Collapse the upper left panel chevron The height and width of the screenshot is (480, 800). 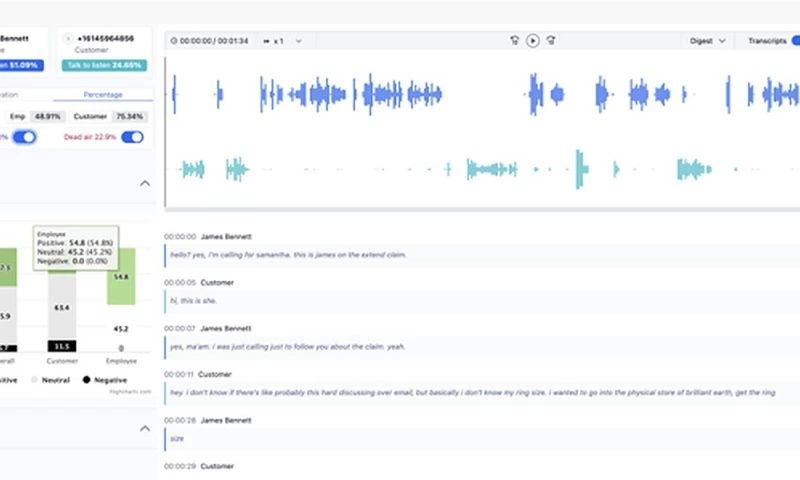point(145,183)
